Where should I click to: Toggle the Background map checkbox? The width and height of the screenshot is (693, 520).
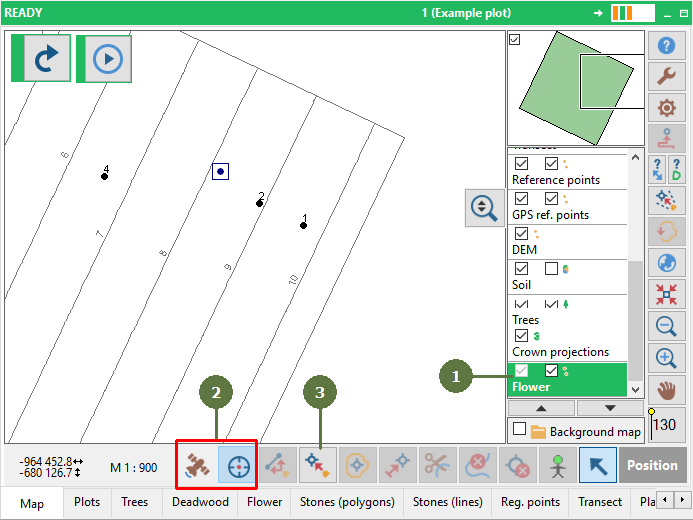(519, 429)
